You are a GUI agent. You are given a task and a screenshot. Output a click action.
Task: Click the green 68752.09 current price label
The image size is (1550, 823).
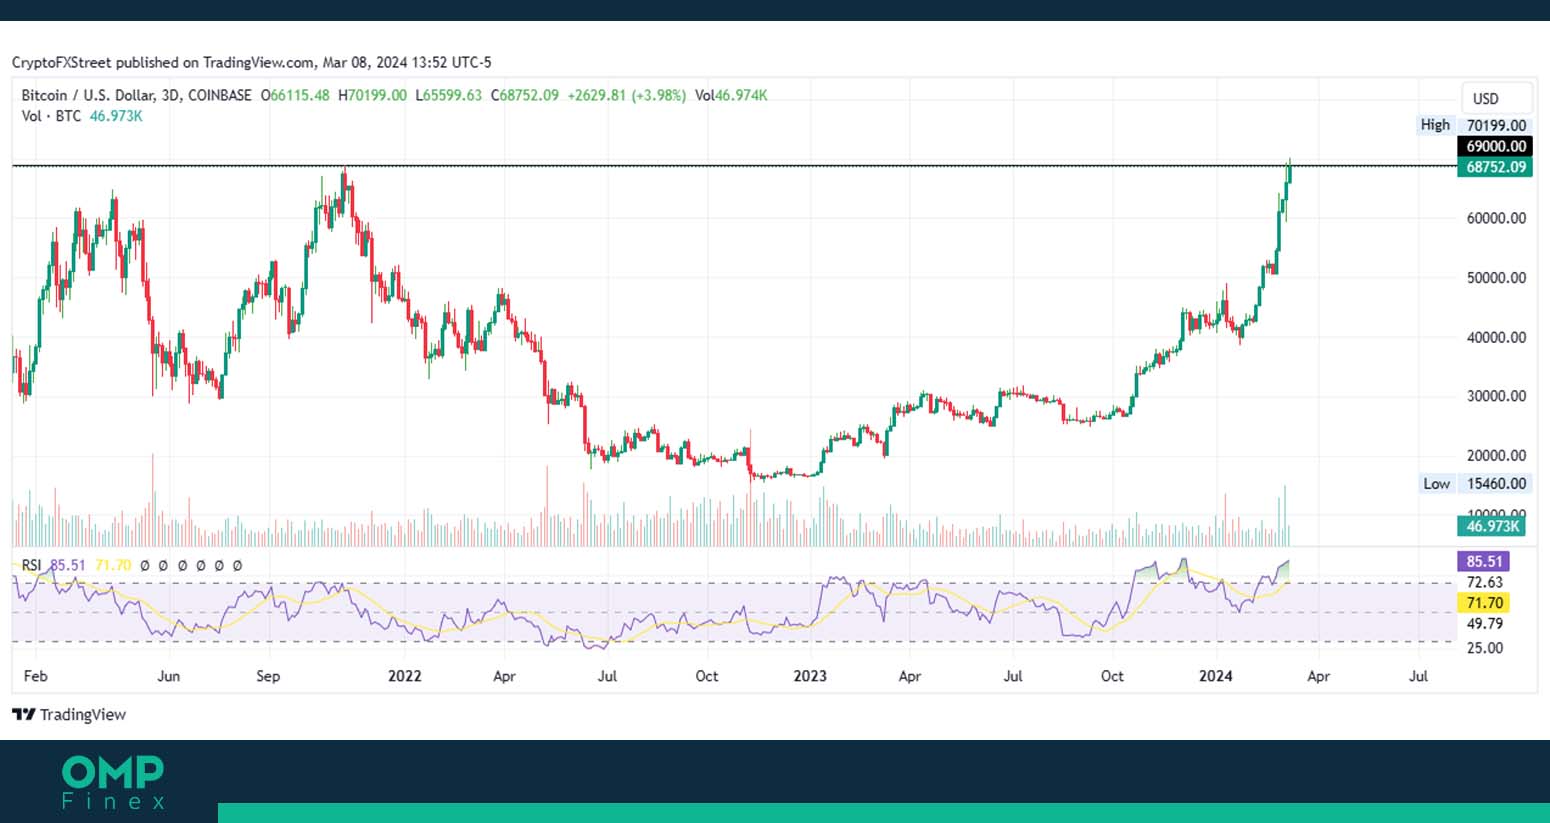(x=1496, y=167)
